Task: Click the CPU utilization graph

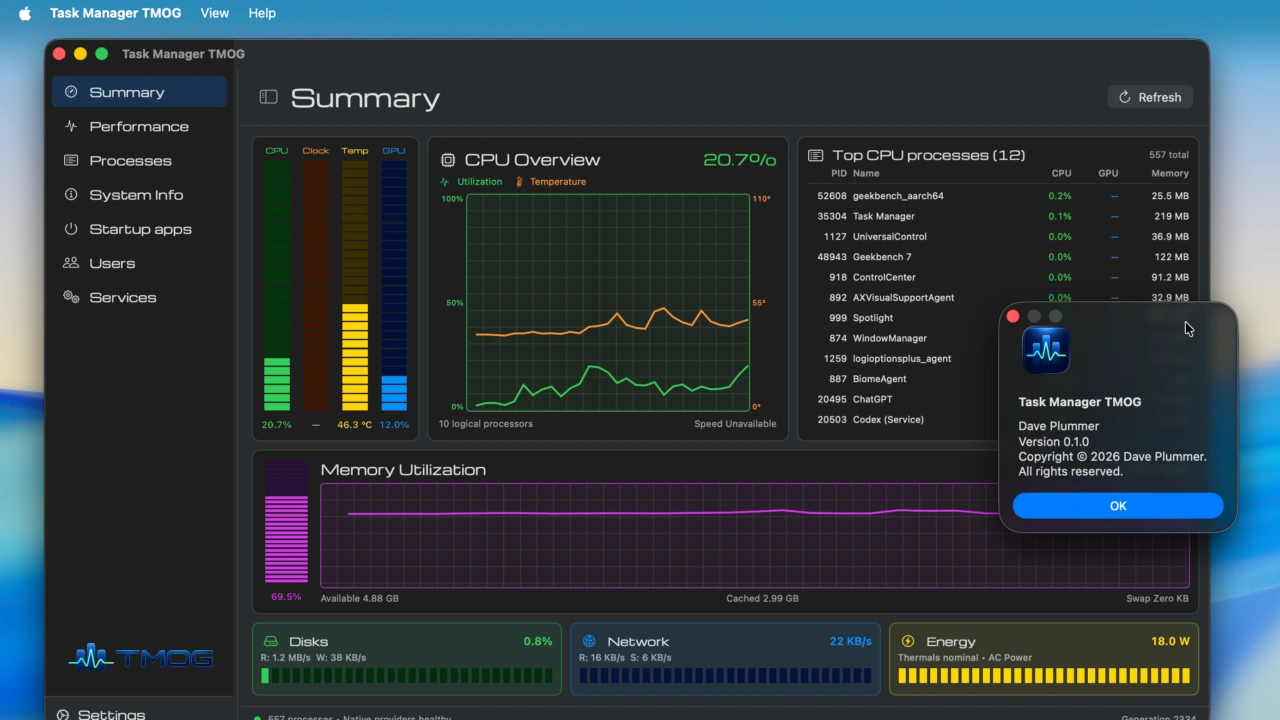Action: (x=607, y=302)
